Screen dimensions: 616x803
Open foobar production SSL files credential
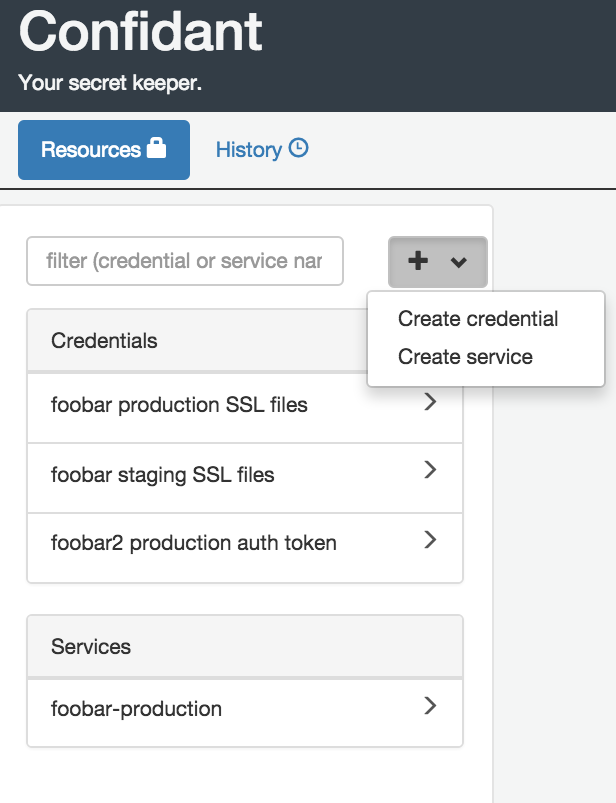(x=245, y=408)
